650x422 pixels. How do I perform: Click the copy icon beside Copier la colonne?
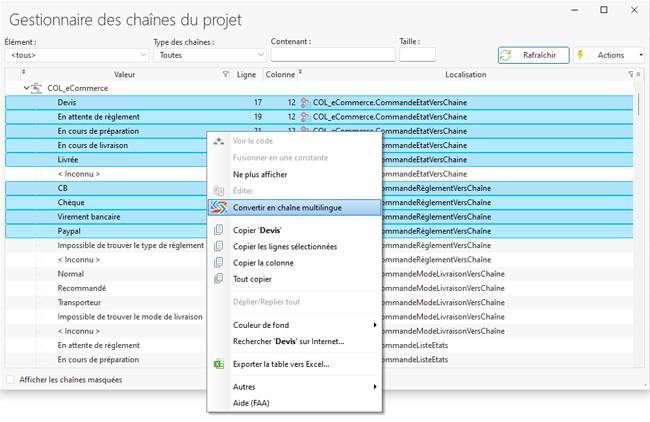219,263
